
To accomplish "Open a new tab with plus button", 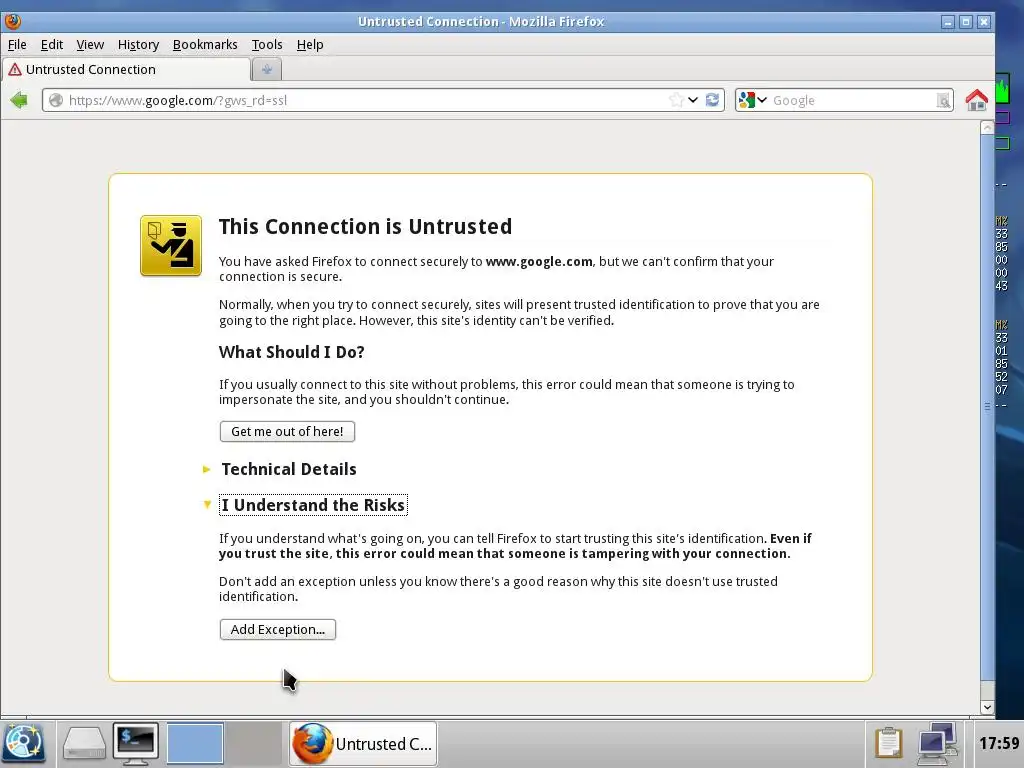I will coord(266,69).
